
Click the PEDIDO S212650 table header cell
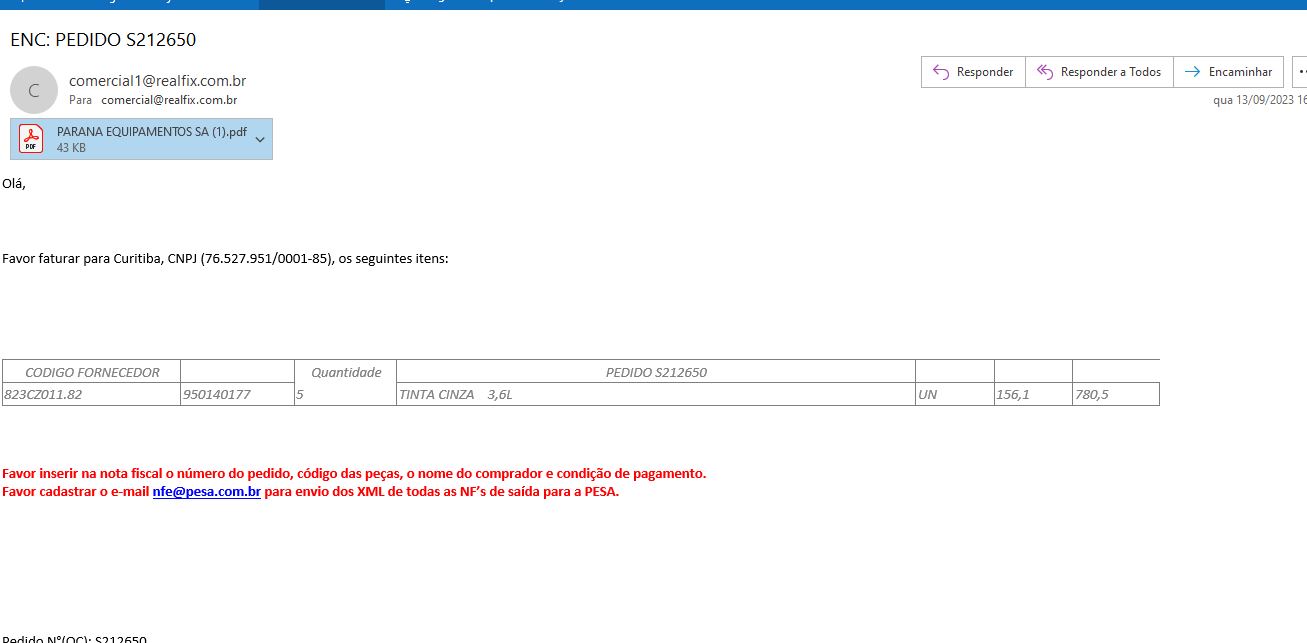coord(656,372)
